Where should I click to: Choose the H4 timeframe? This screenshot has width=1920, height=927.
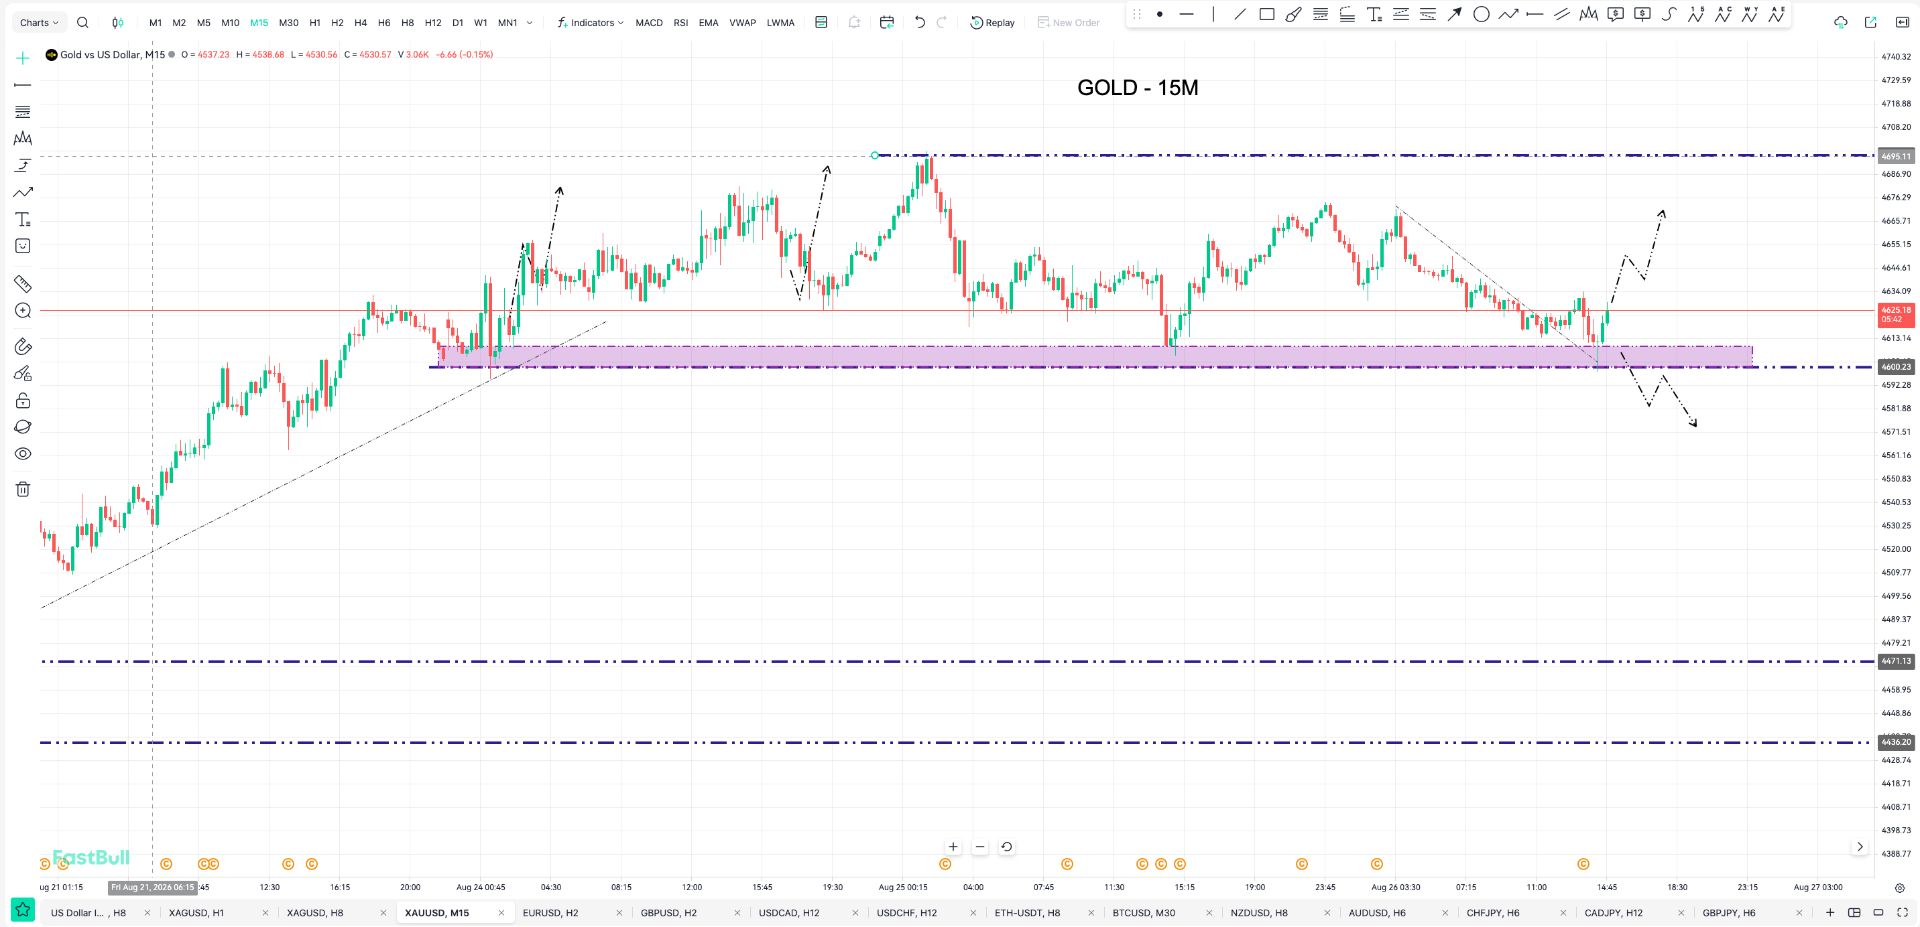pyautogui.click(x=360, y=22)
